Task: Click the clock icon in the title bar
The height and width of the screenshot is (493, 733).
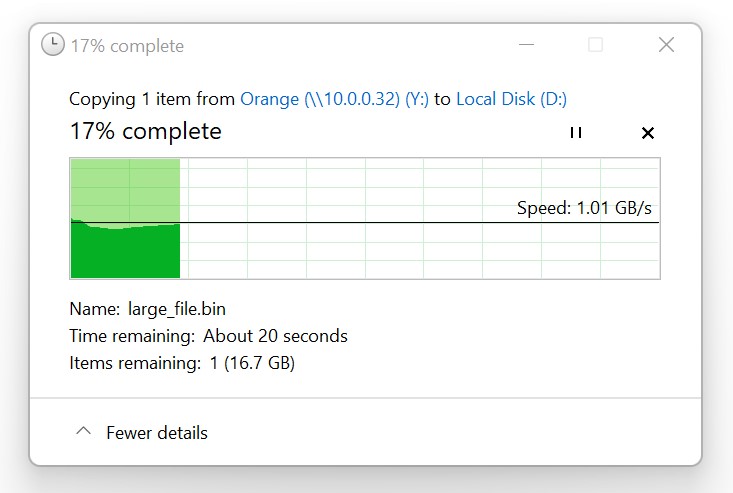Action: (53, 44)
